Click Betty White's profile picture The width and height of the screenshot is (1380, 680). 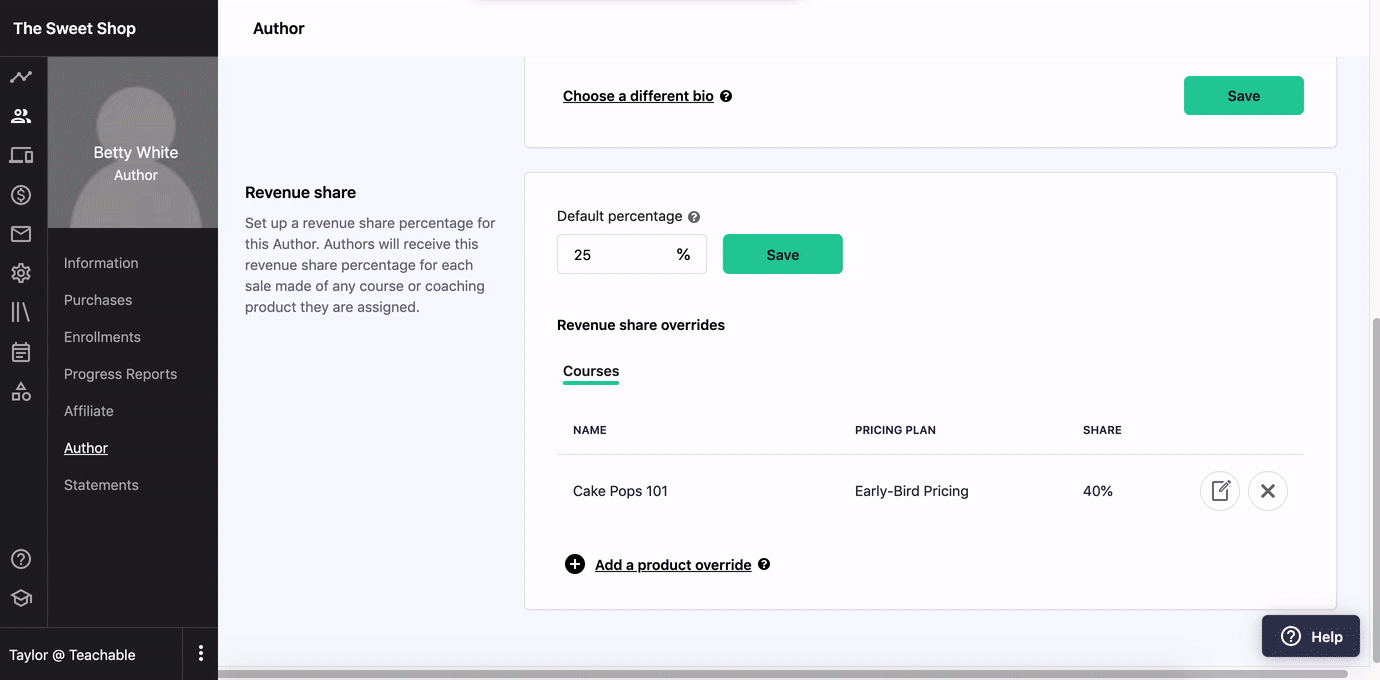[x=133, y=142]
